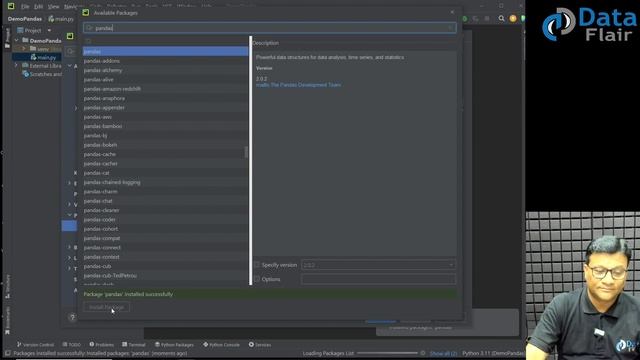Open the TODO tool window tab
The image size is (640, 360).
click(71, 344)
